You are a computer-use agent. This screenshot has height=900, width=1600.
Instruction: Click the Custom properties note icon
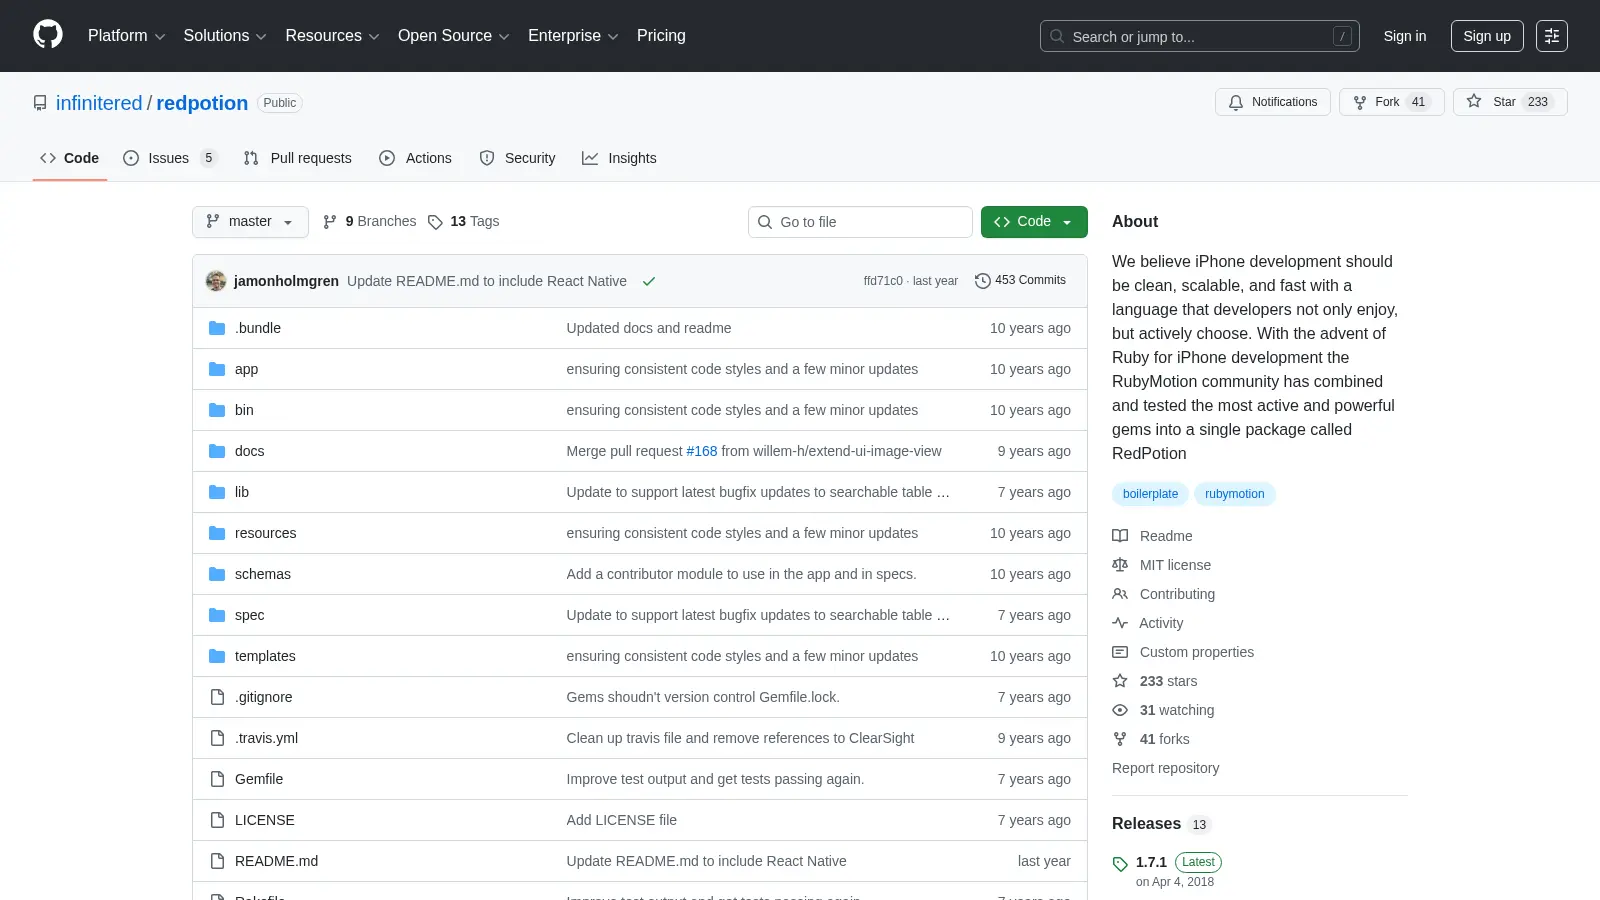(1120, 652)
